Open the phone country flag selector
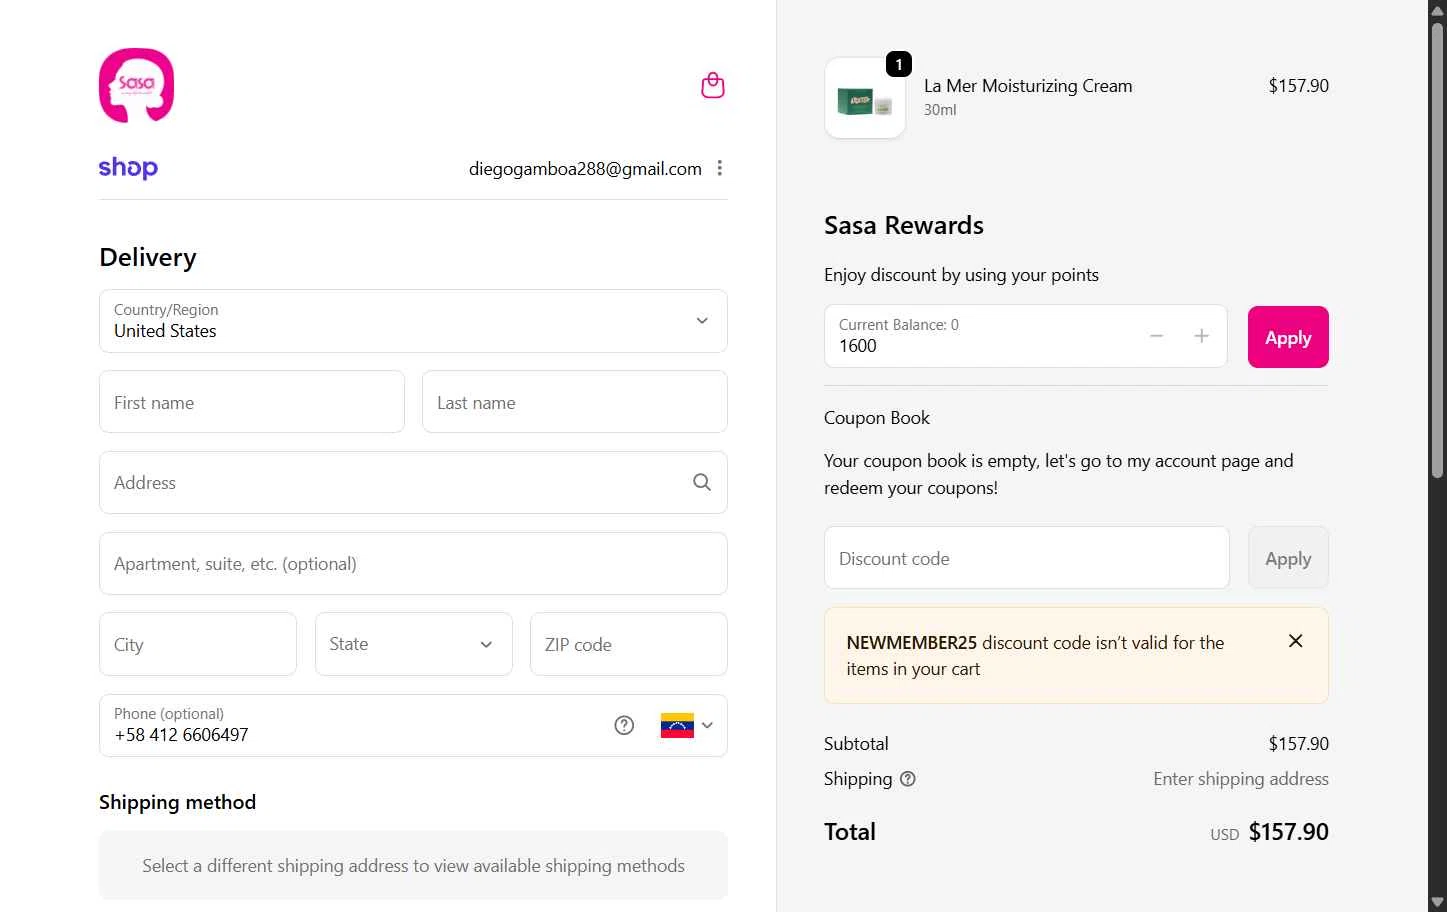Viewport: 1447px width, 912px height. click(686, 726)
